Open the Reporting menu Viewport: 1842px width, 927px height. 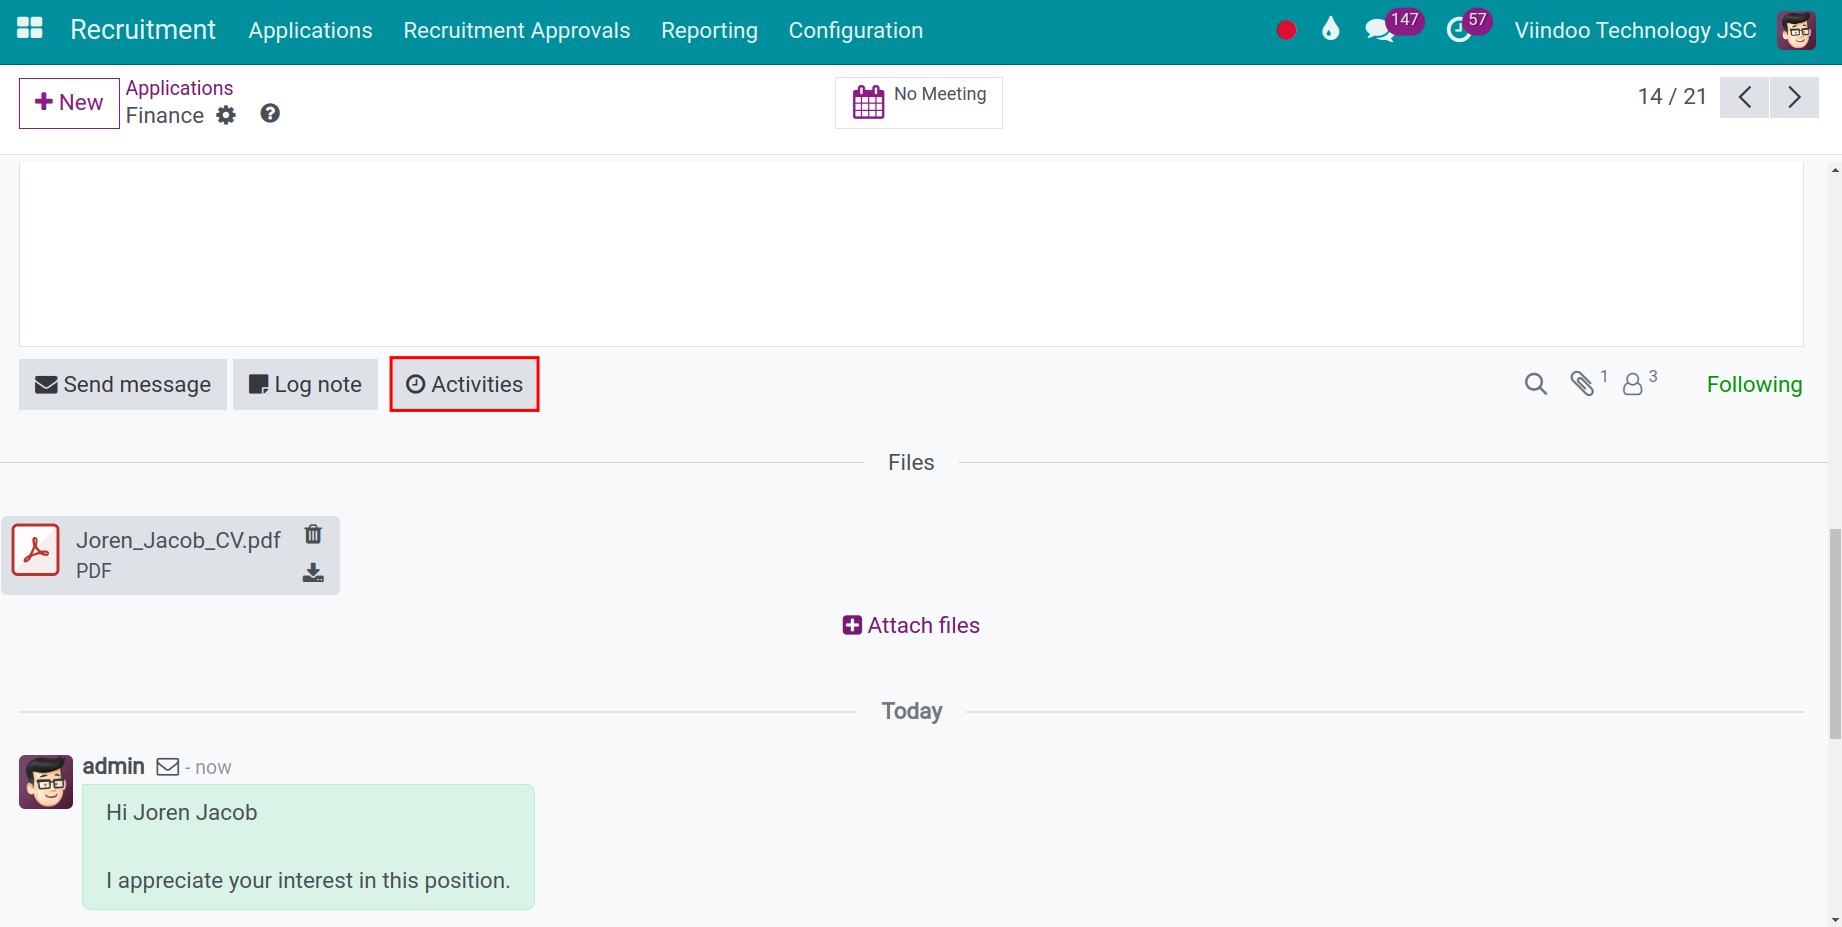[709, 30]
